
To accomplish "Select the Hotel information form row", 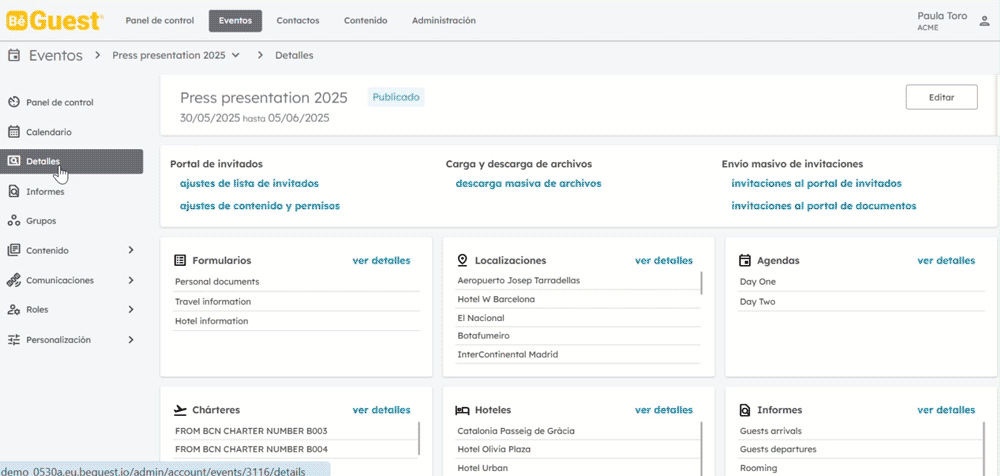I will coord(297,321).
